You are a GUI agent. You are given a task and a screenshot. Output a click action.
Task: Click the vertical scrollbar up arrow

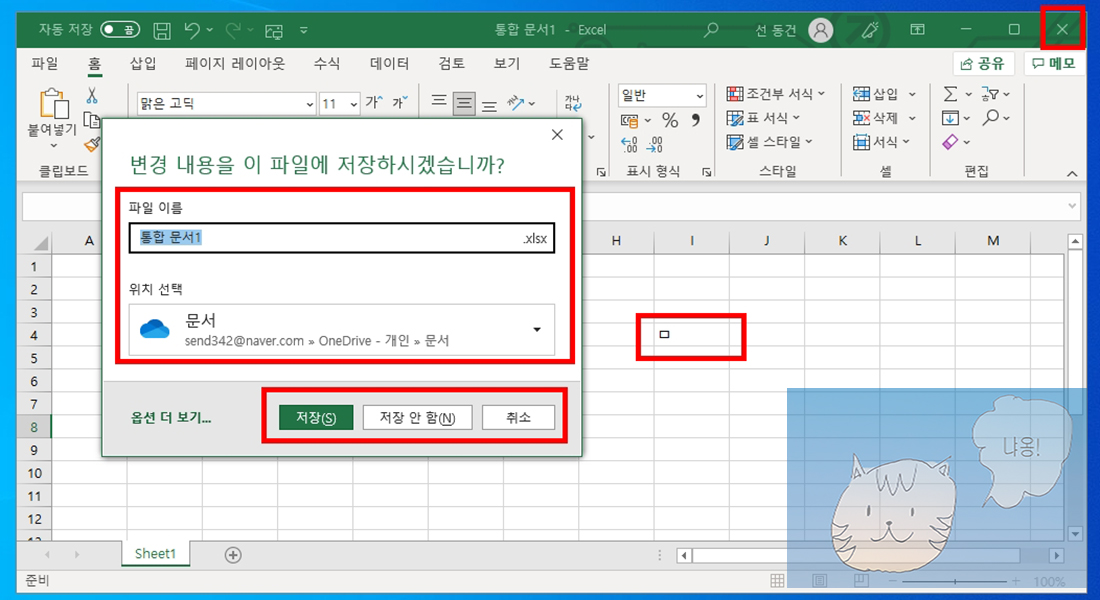point(1075,241)
